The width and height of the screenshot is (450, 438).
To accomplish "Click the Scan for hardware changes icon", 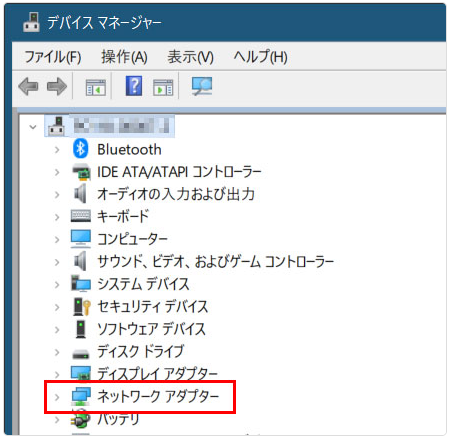I will [202, 86].
